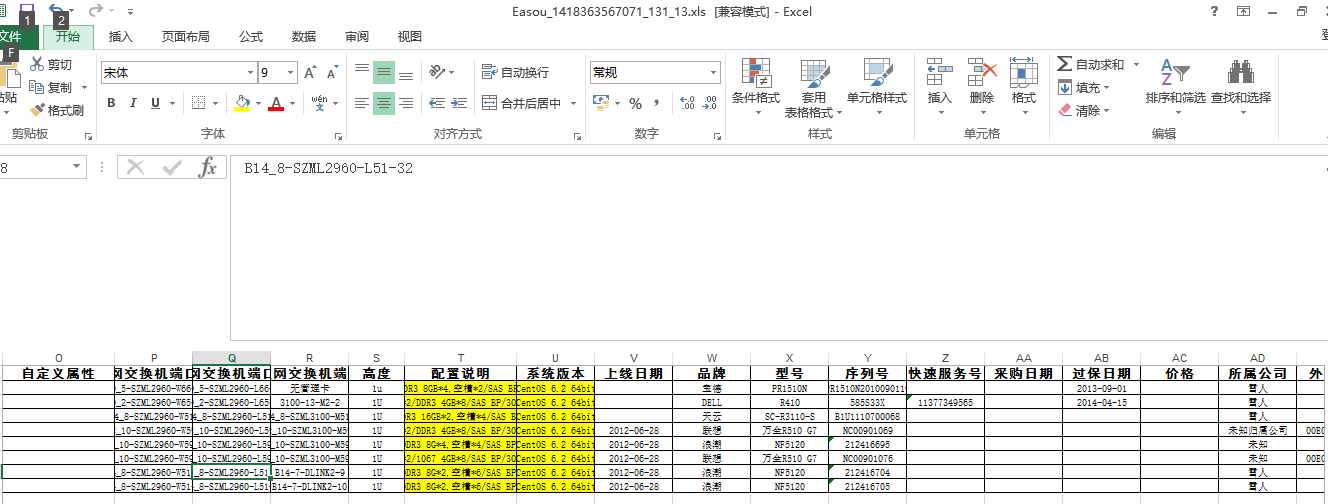Click the Increase Indent icon
This screenshot has height=504, width=1328.
(x=459, y=103)
